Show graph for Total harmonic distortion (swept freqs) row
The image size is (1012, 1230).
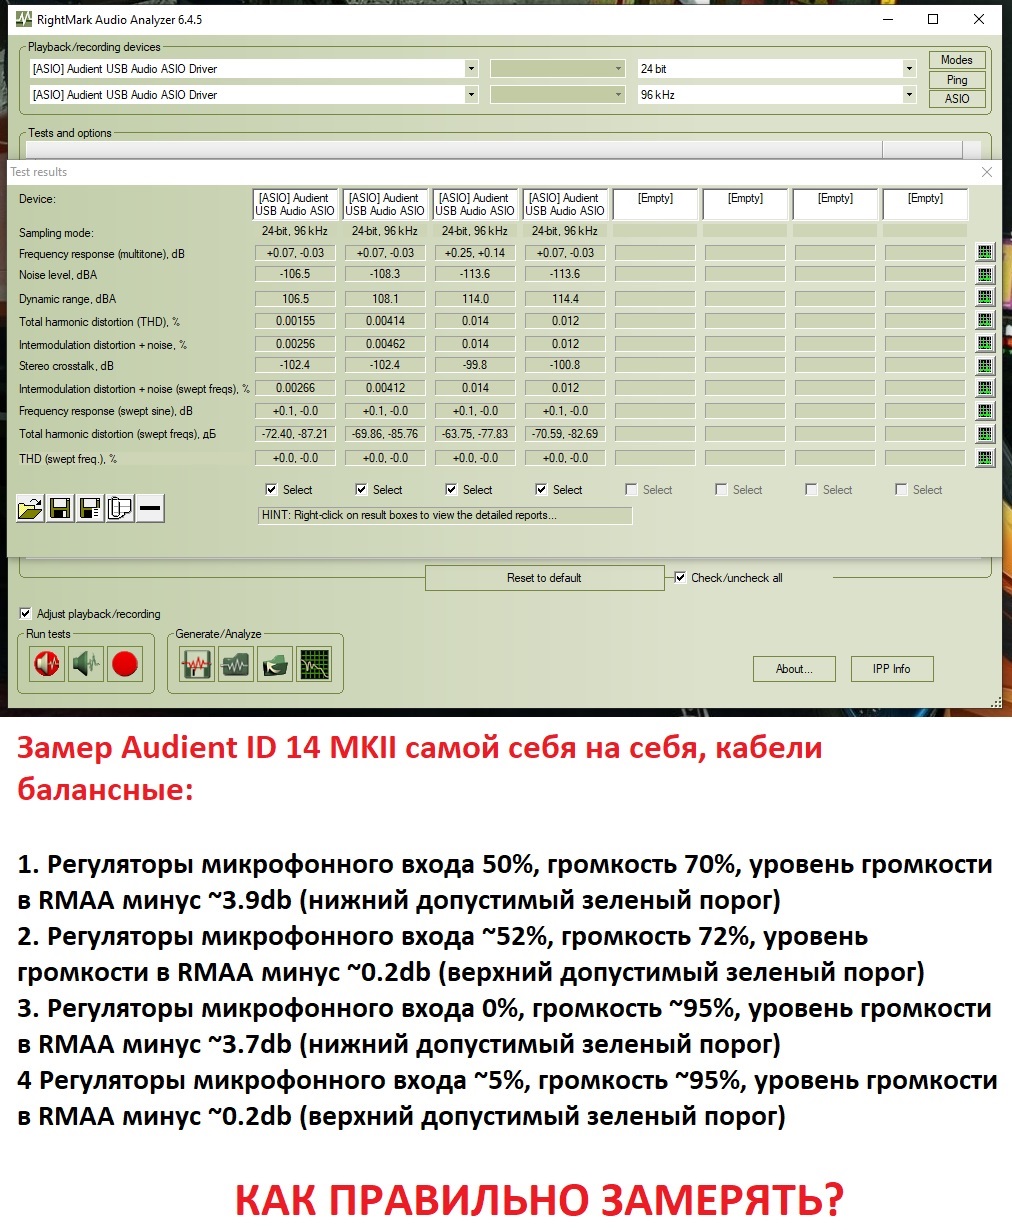click(985, 434)
